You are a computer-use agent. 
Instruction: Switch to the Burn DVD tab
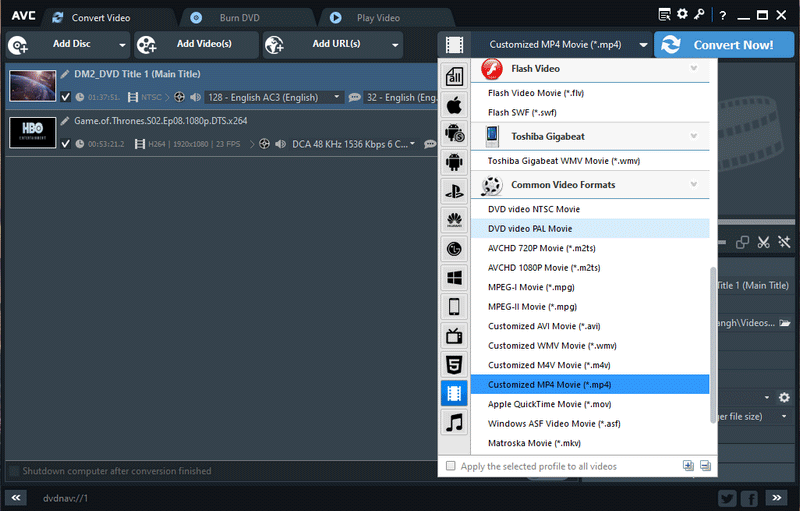pos(239,18)
